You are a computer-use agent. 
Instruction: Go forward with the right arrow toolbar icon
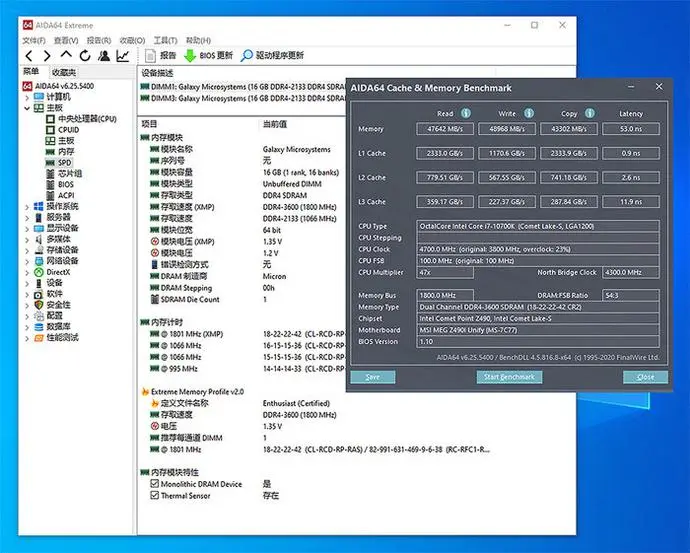tap(47, 56)
